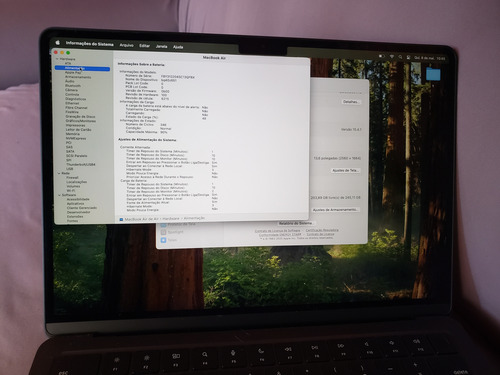The height and width of the screenshot is (375, 500).
Task: Select Alimentação in the sidebar
Action: click(82, 68)
